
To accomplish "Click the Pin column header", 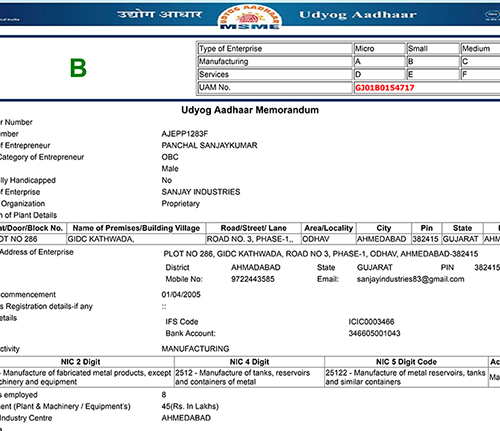I will [x=427, y=228].
